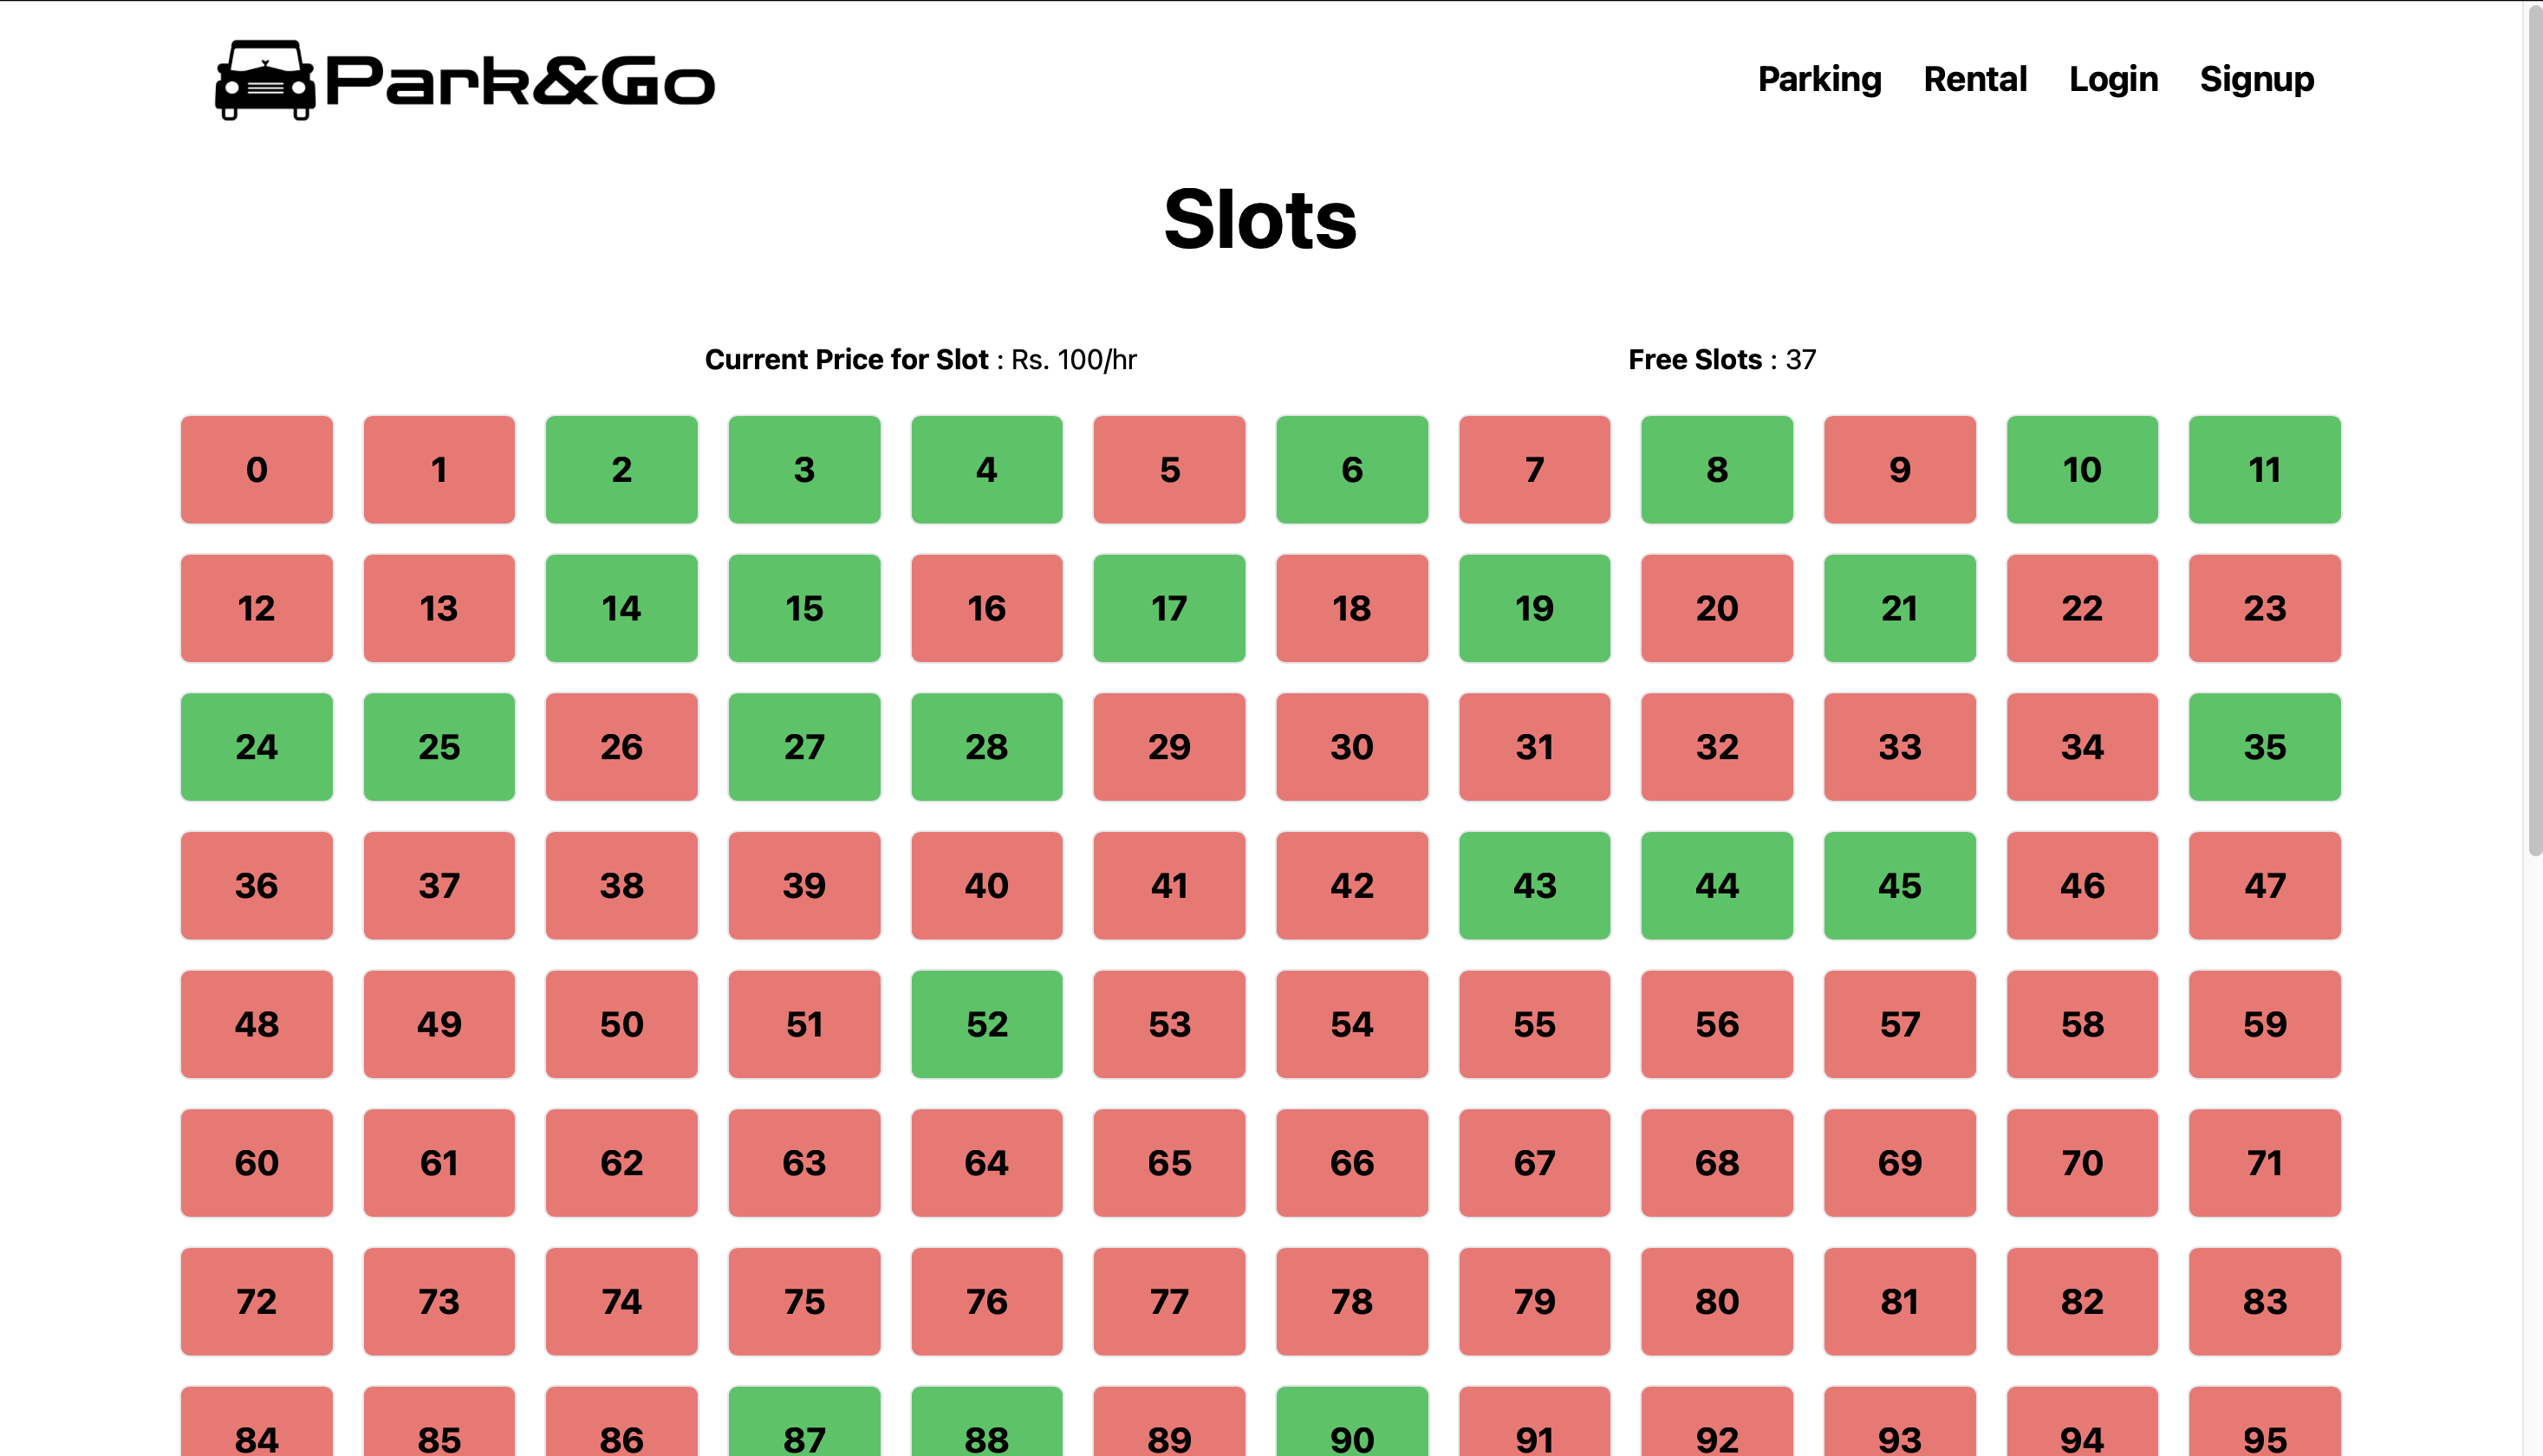This screenshot has width=2543, height=1456.
Task: Select free slot 43
Action: point(1535,886)
